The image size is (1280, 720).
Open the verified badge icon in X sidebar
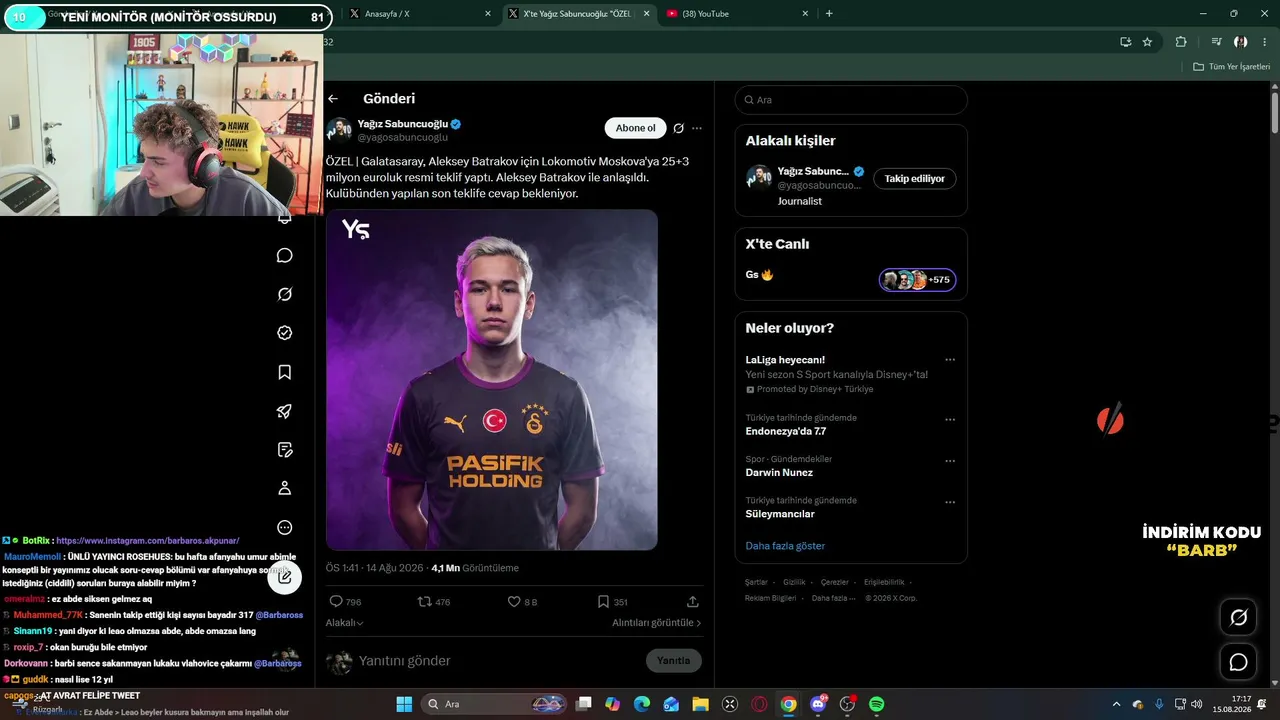(285, 333)
